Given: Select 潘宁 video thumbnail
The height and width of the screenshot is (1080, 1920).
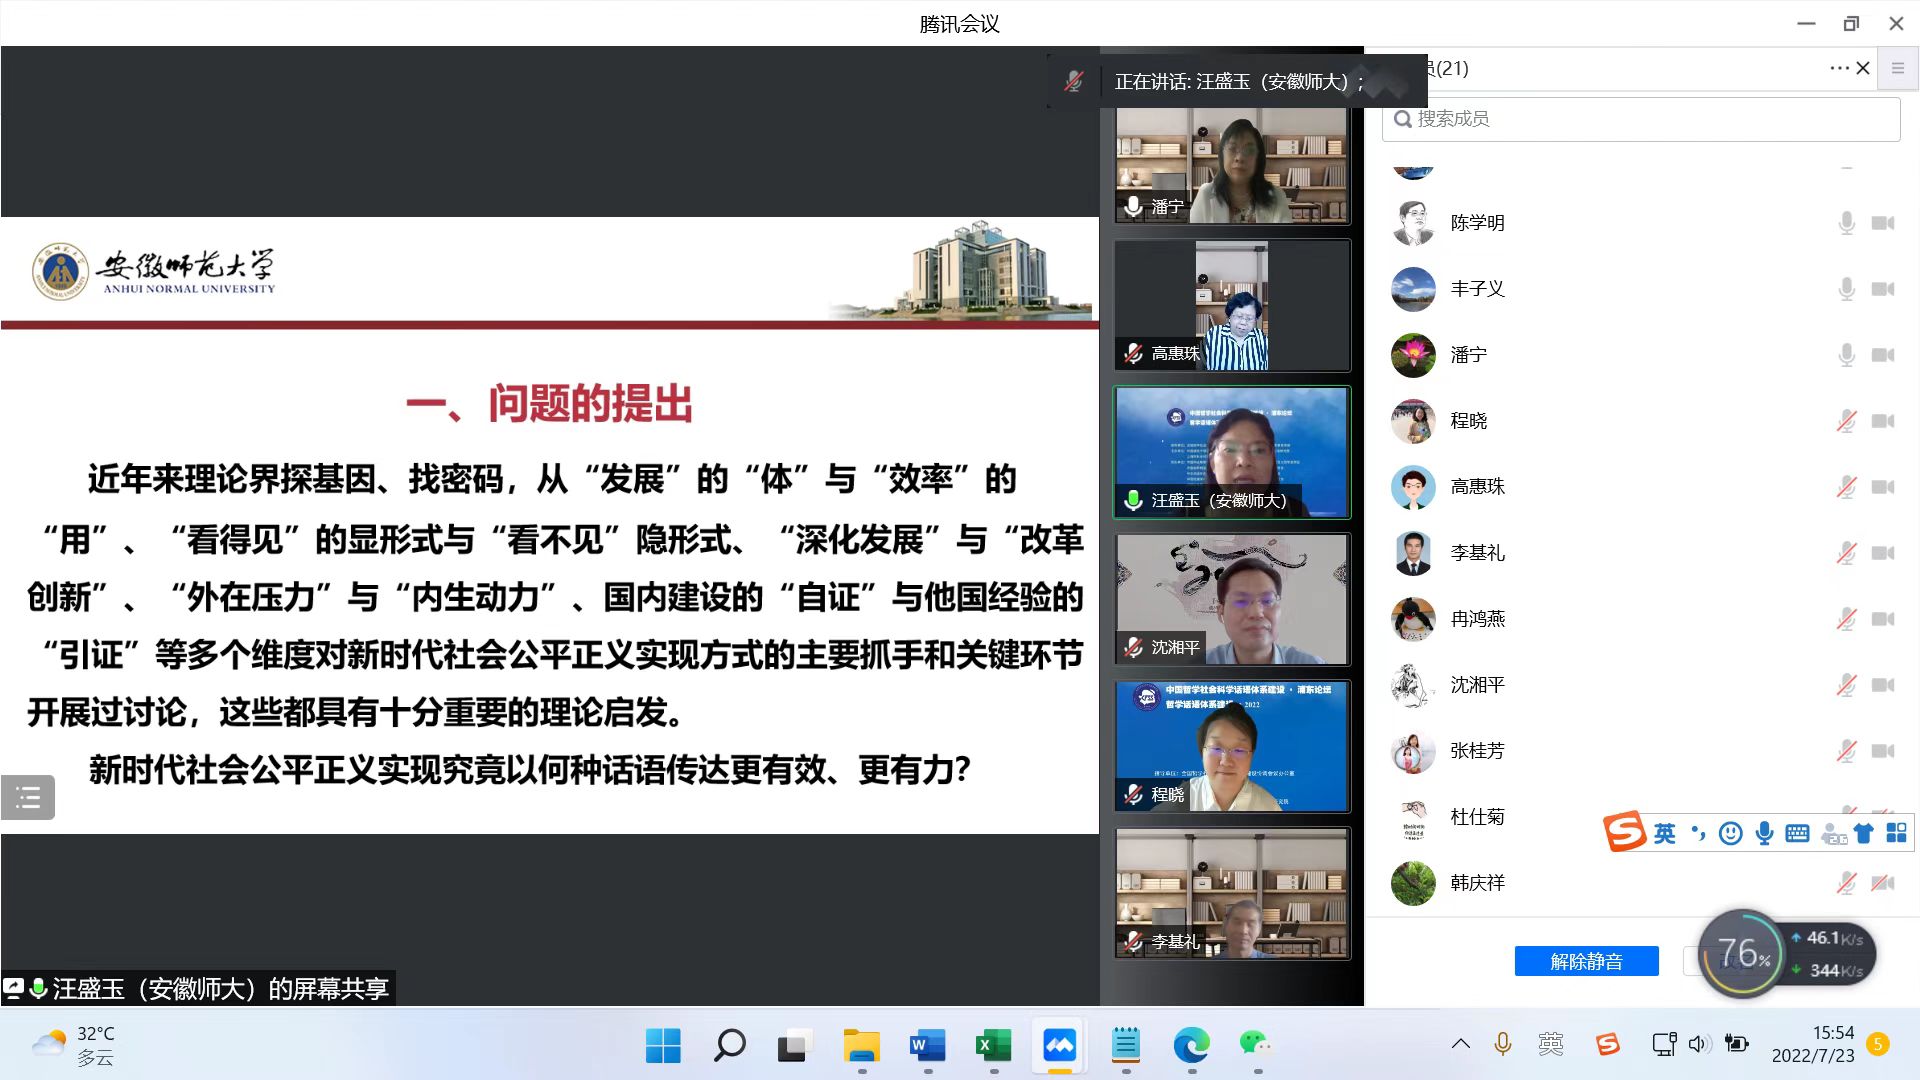Looking at the screenshot, I should 1232,165.
